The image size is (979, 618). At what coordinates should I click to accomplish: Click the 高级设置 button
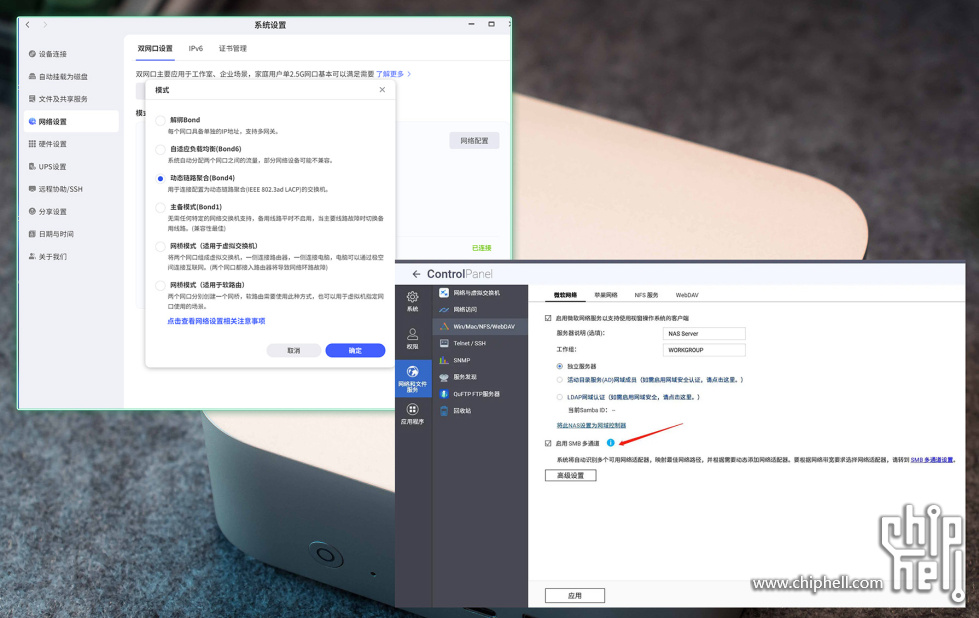pyautogui.click(x=570, y=476)
